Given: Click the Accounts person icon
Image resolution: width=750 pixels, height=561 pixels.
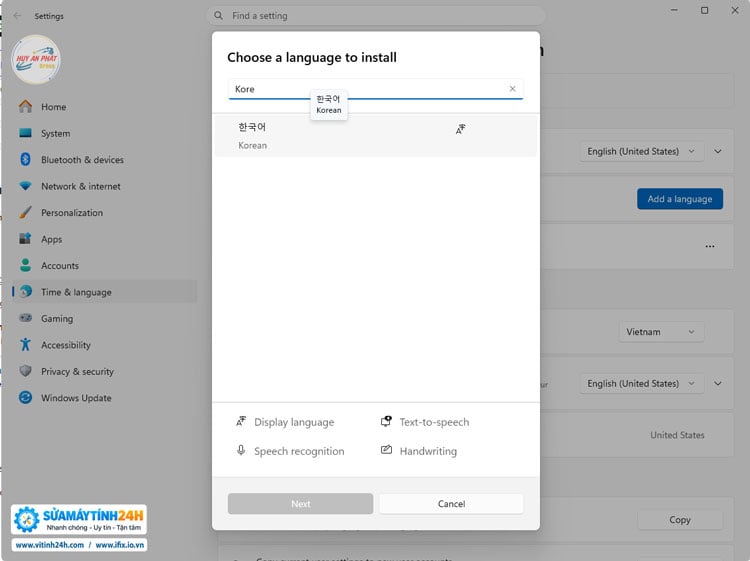Looking at the screenshot, I should coord(25,265).
